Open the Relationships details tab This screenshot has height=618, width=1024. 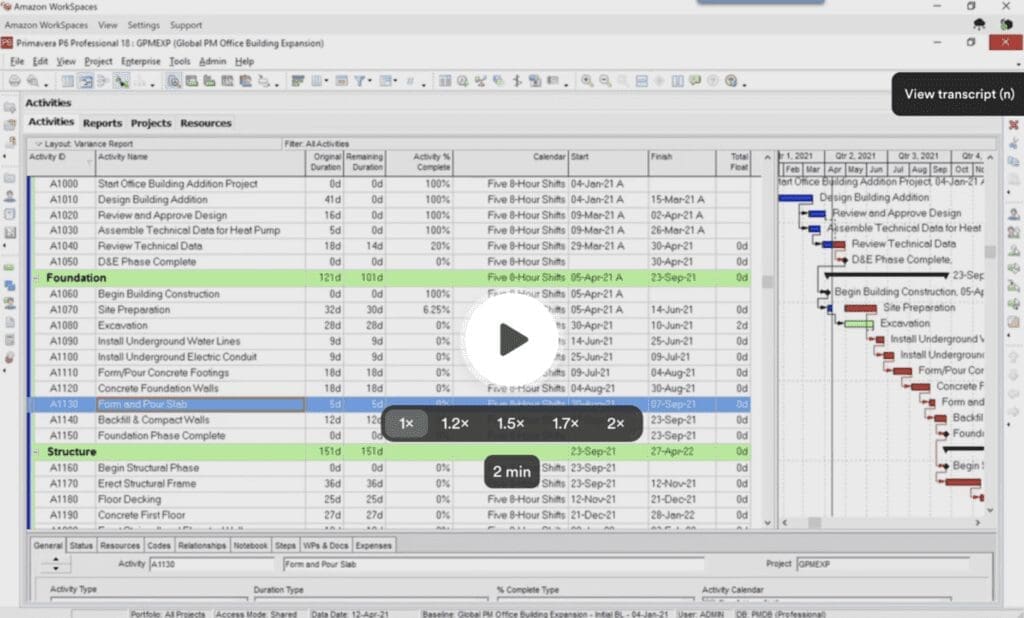[202, 545]
